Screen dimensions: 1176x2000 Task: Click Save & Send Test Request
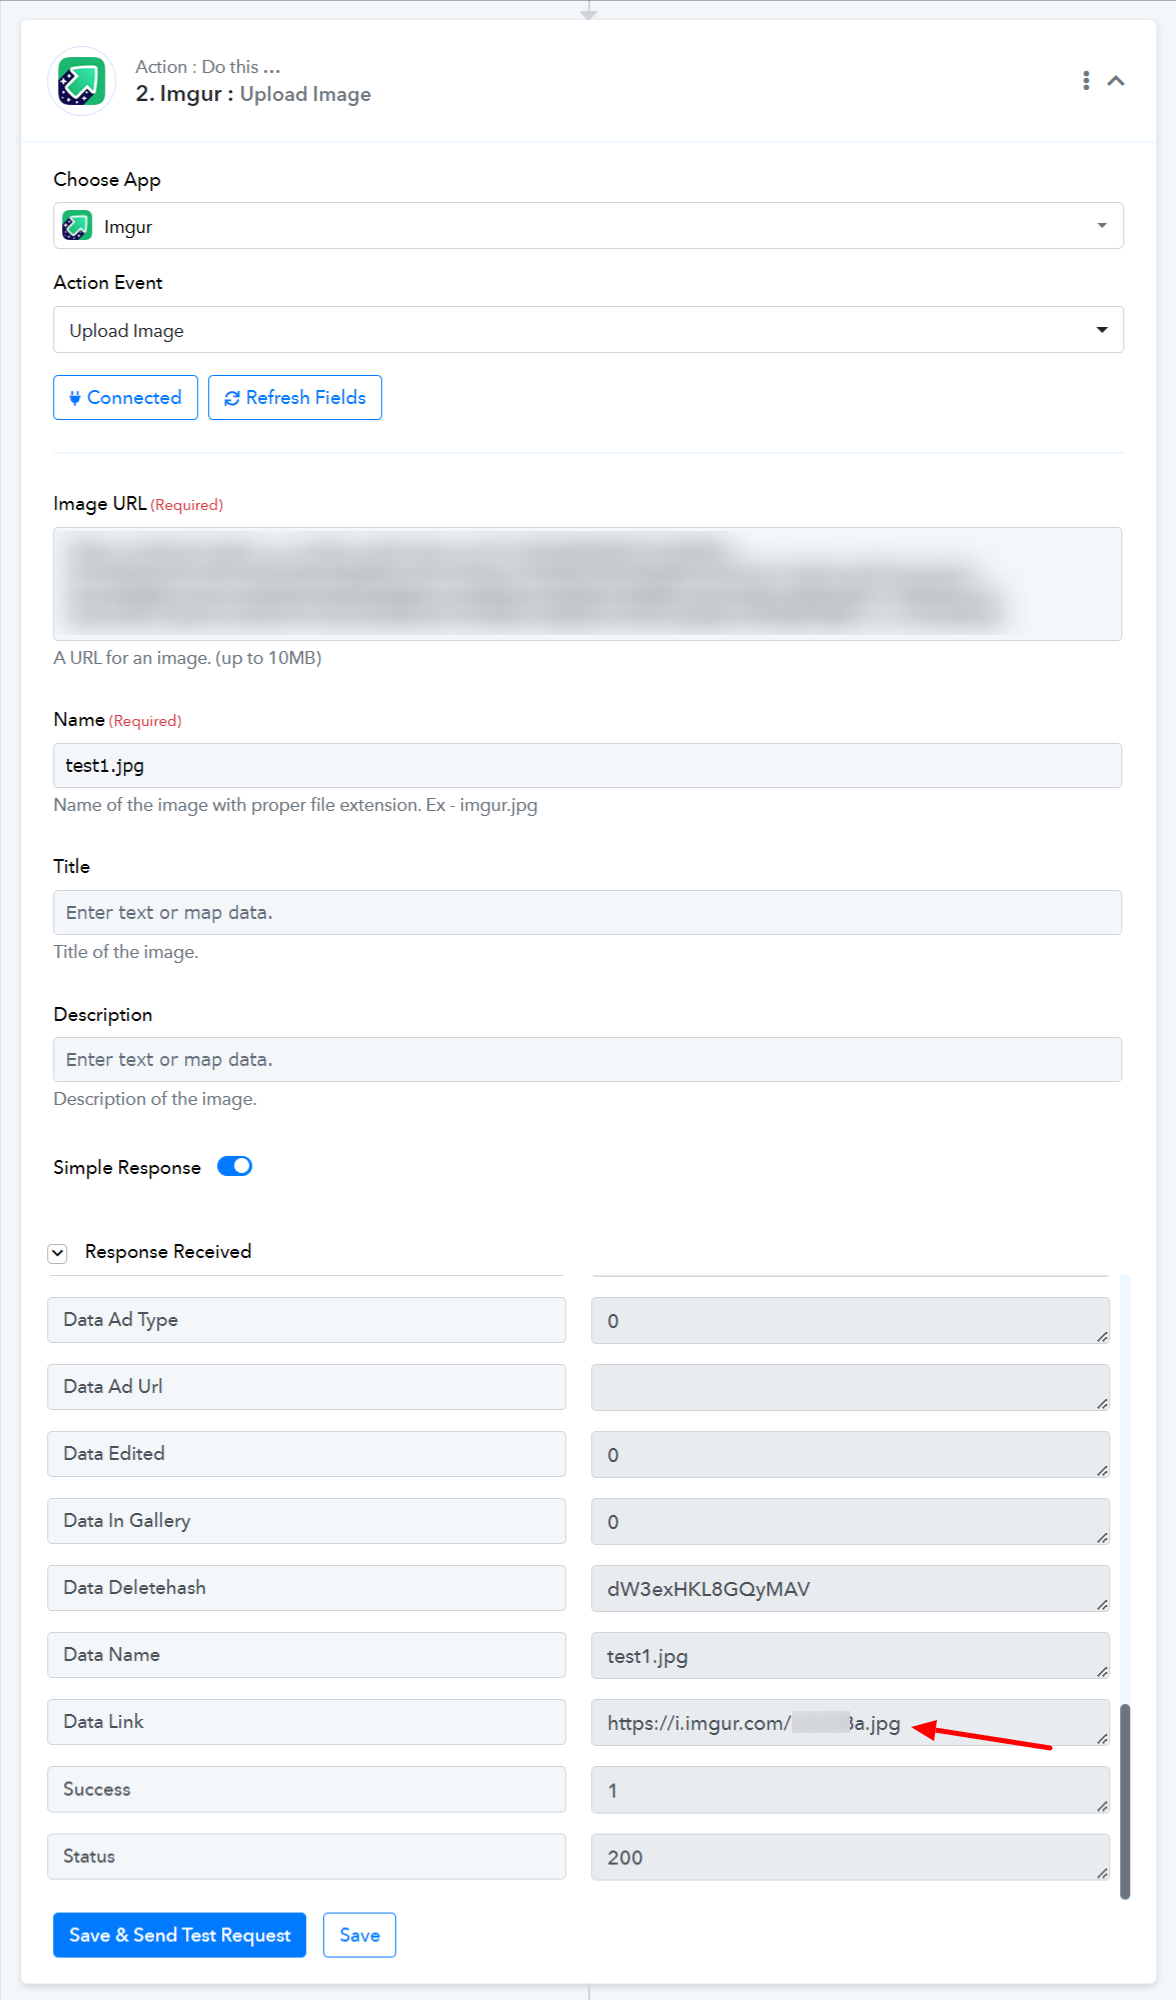tap(180, 1935)
